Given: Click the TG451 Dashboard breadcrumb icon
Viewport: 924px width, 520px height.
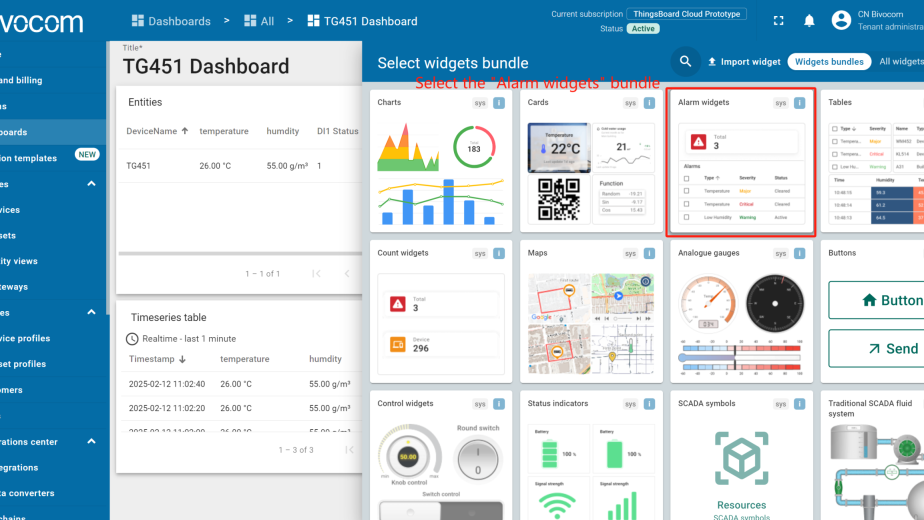Looking at the screenshot, I should tap(314, 21).
